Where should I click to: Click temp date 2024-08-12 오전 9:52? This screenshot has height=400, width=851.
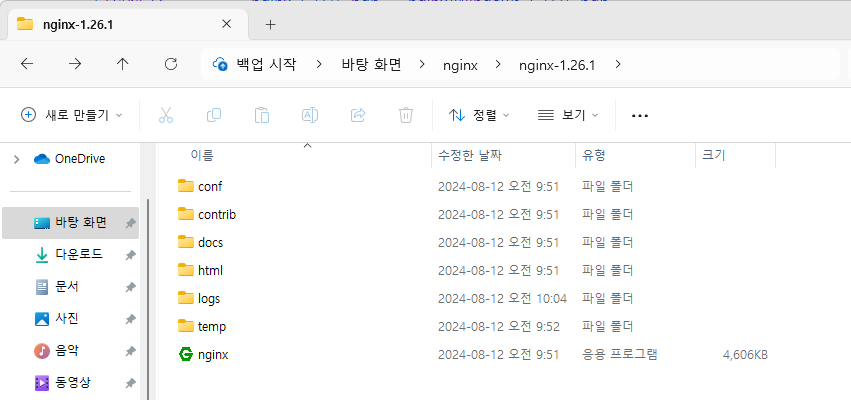click(498, 327)
